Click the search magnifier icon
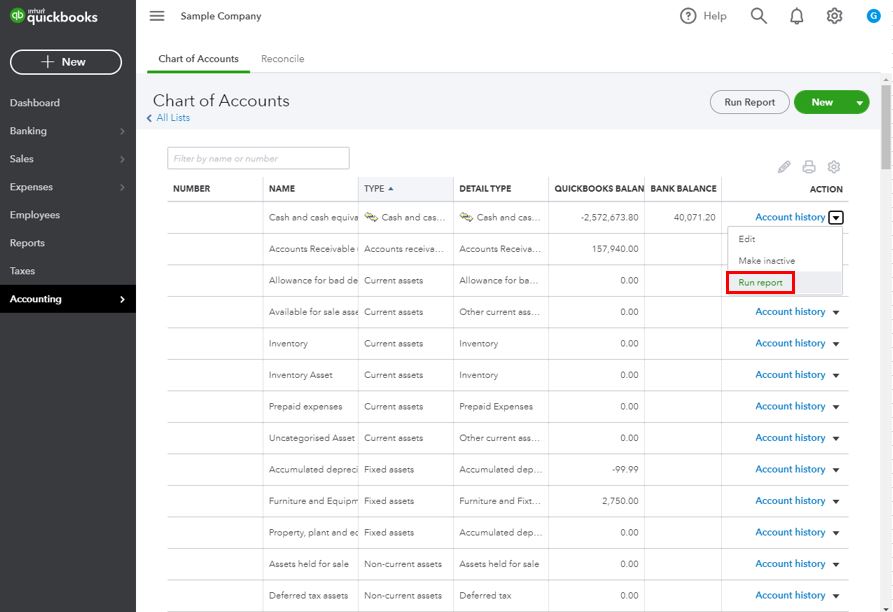The height and width of the screenshot is (612, 893). point(759,16)
